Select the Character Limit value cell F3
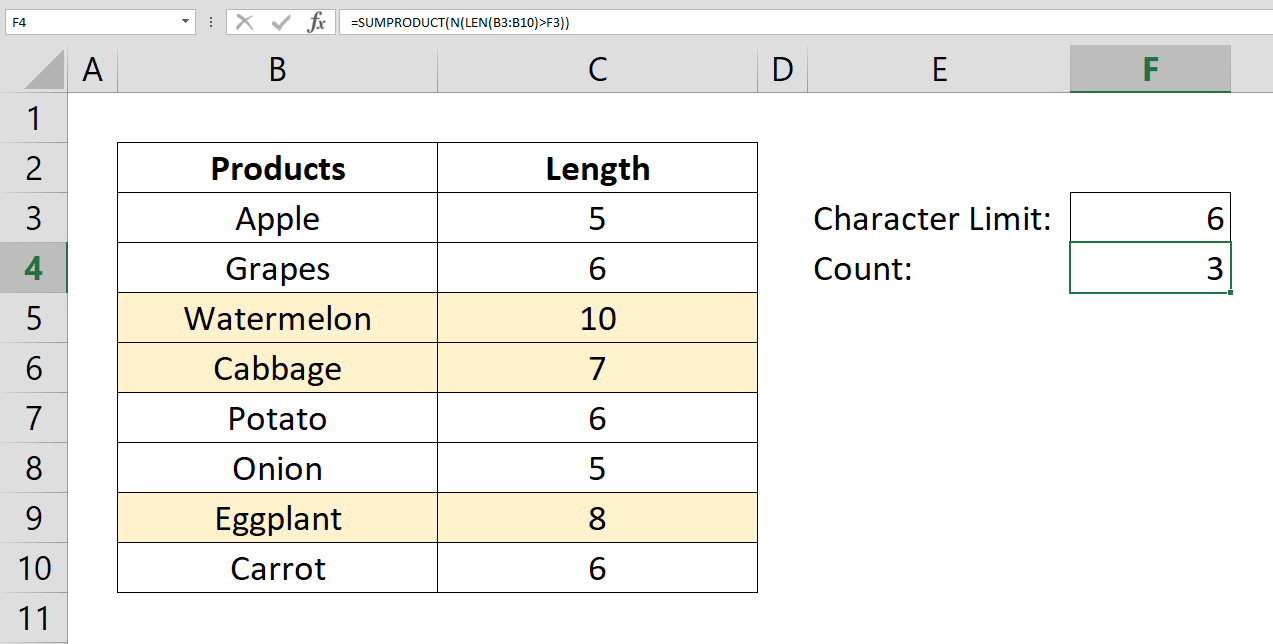 [x=1150, y=218]
